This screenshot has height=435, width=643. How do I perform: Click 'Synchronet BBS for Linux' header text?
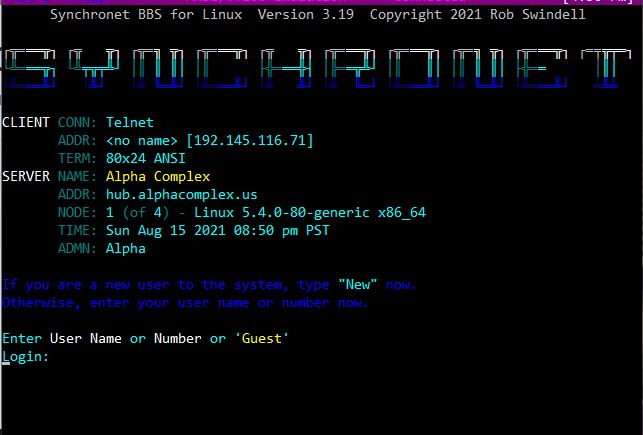click(x=146, y=15)
